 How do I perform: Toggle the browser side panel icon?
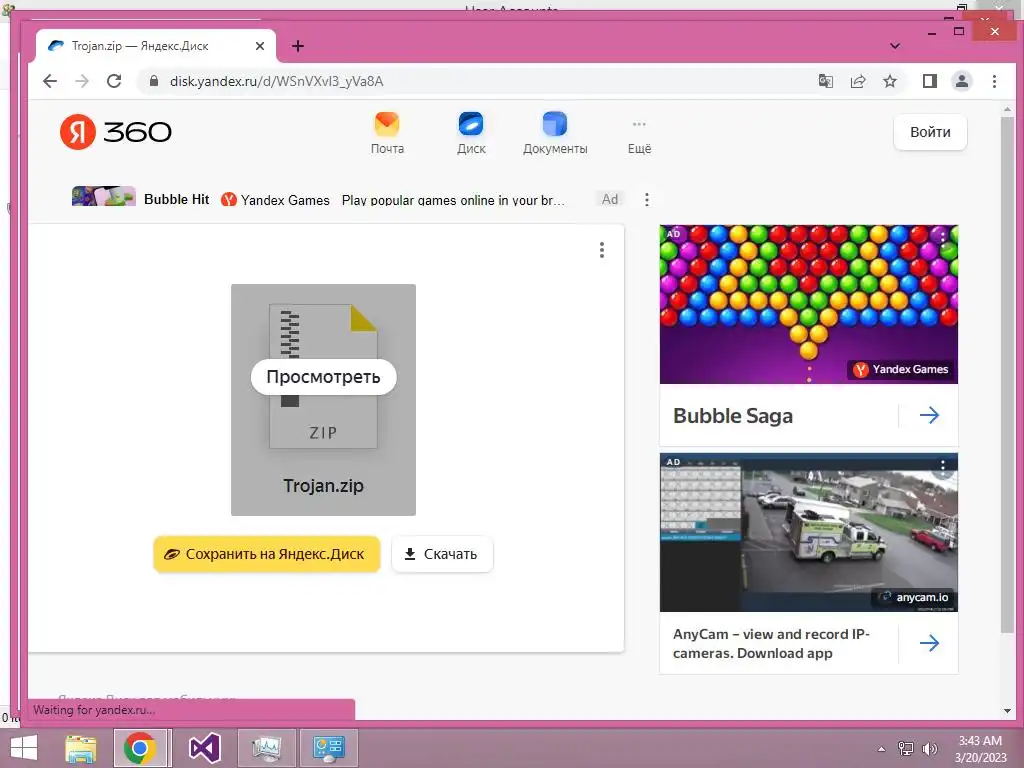pyautogui.click(x=929, y=81)
